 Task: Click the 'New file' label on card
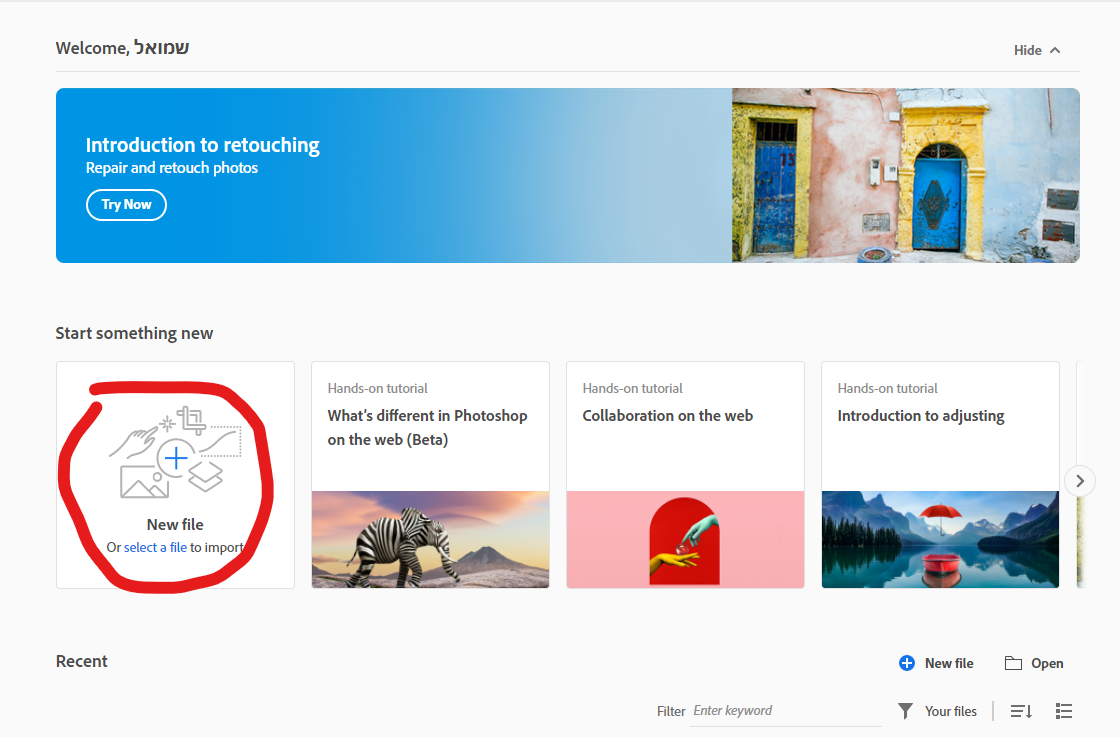click(175, 524)
